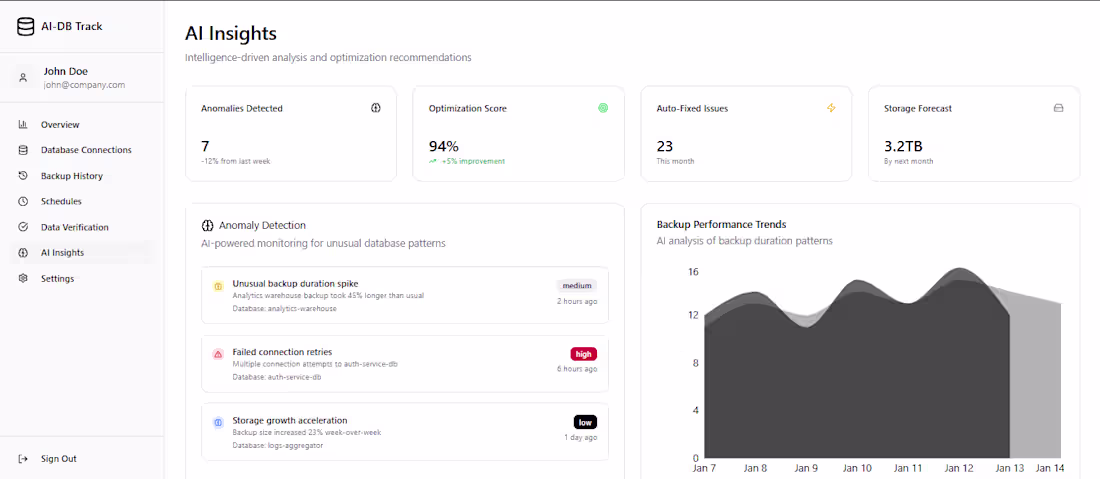Click the drive icon on the Storage Forecast card

[1059, 108]
